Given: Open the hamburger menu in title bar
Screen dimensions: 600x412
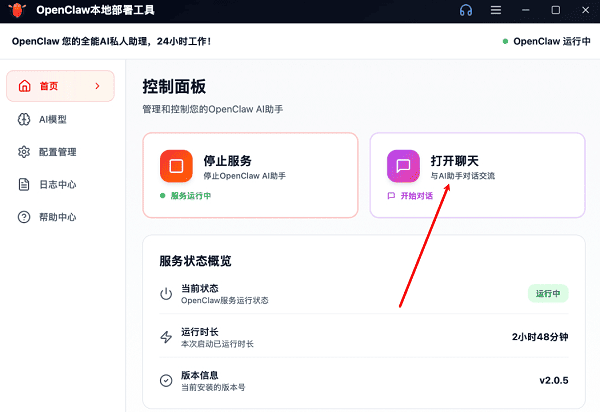Looking at the screenshot, I should tap(496, 10).
